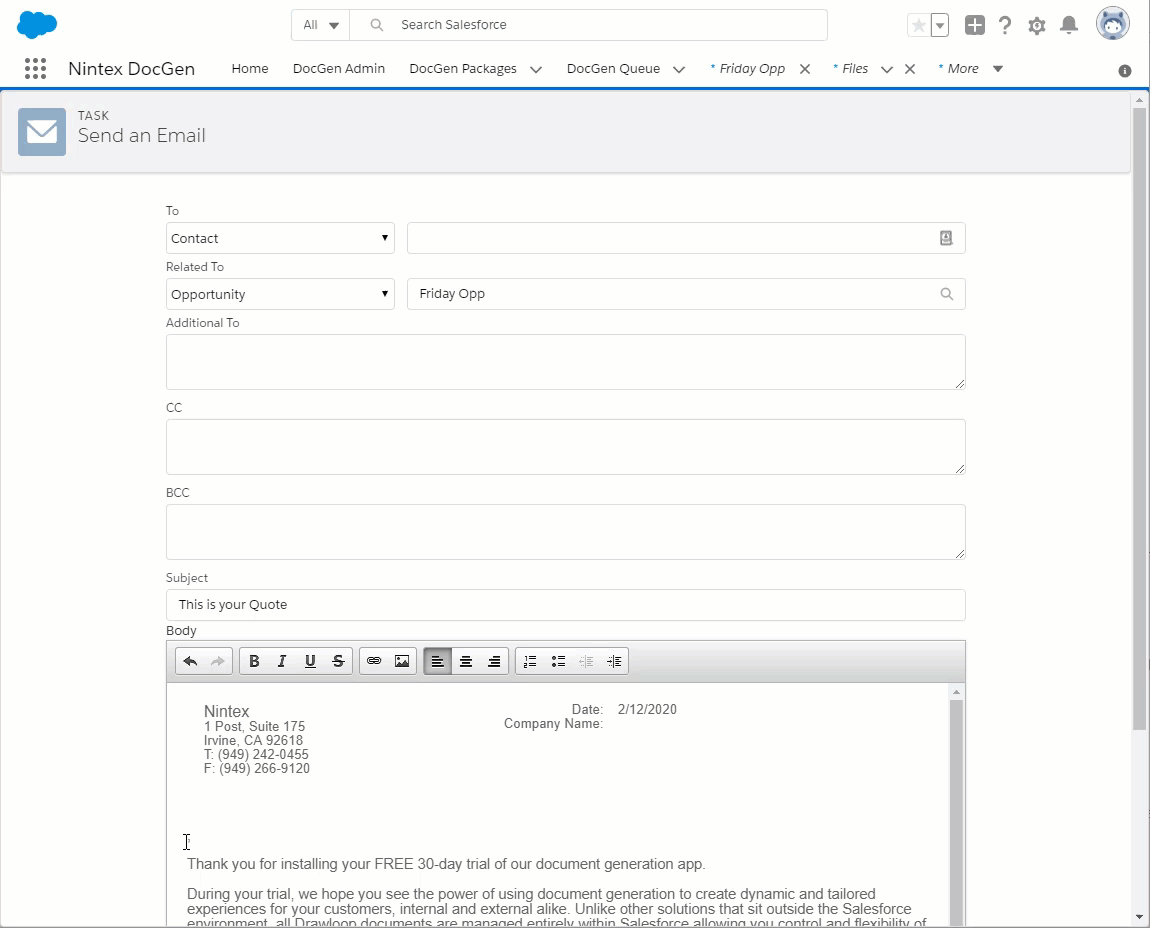Switch to the DocGen Admin tab

click(339, 68)
